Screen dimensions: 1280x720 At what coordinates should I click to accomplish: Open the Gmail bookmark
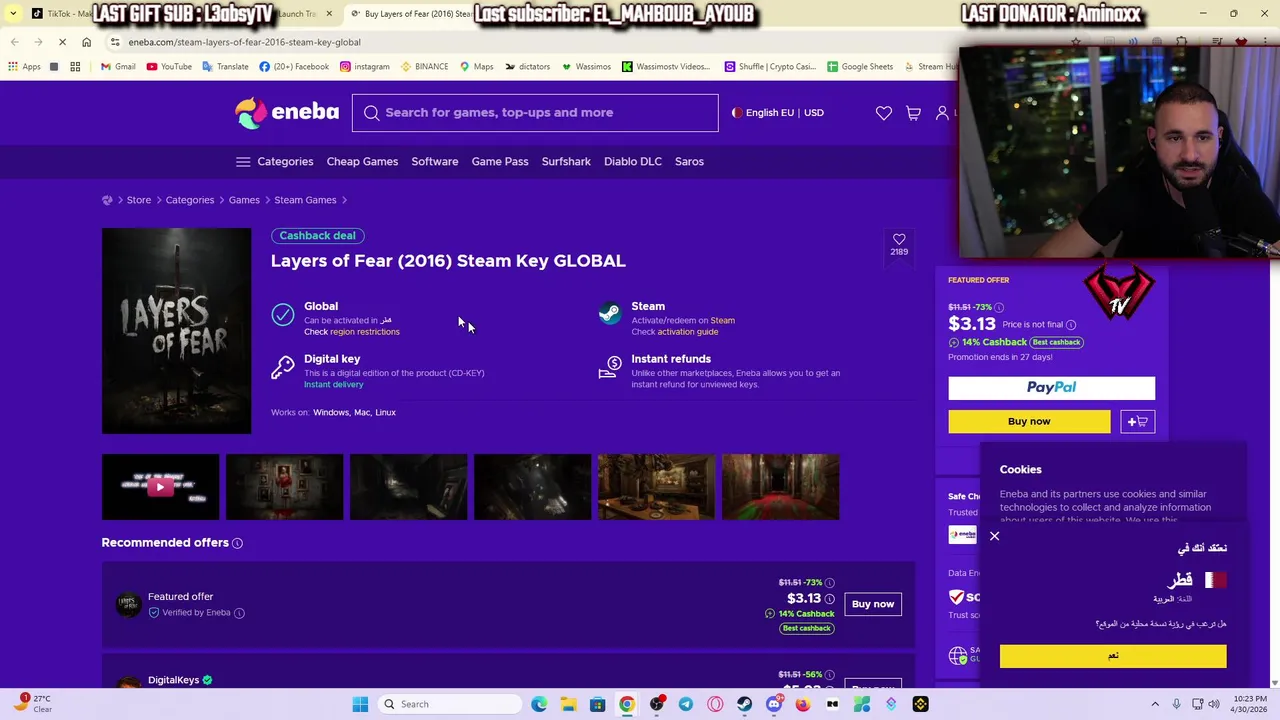coord(118,67)
